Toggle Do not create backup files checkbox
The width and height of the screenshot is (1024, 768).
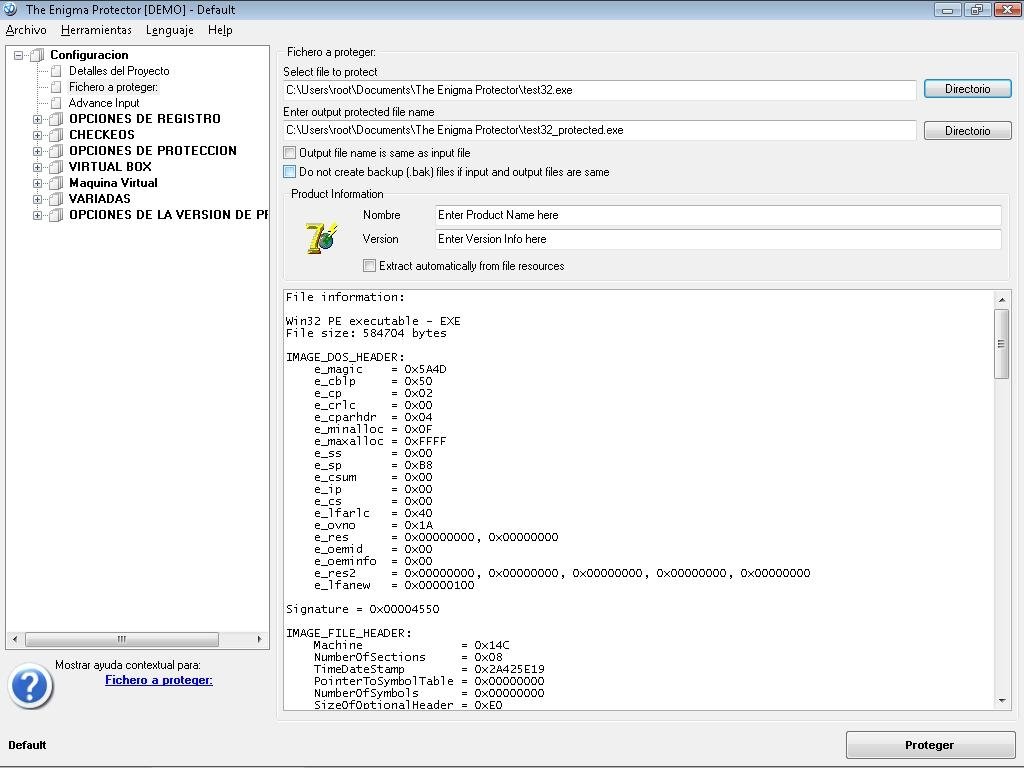click(289, 172)
